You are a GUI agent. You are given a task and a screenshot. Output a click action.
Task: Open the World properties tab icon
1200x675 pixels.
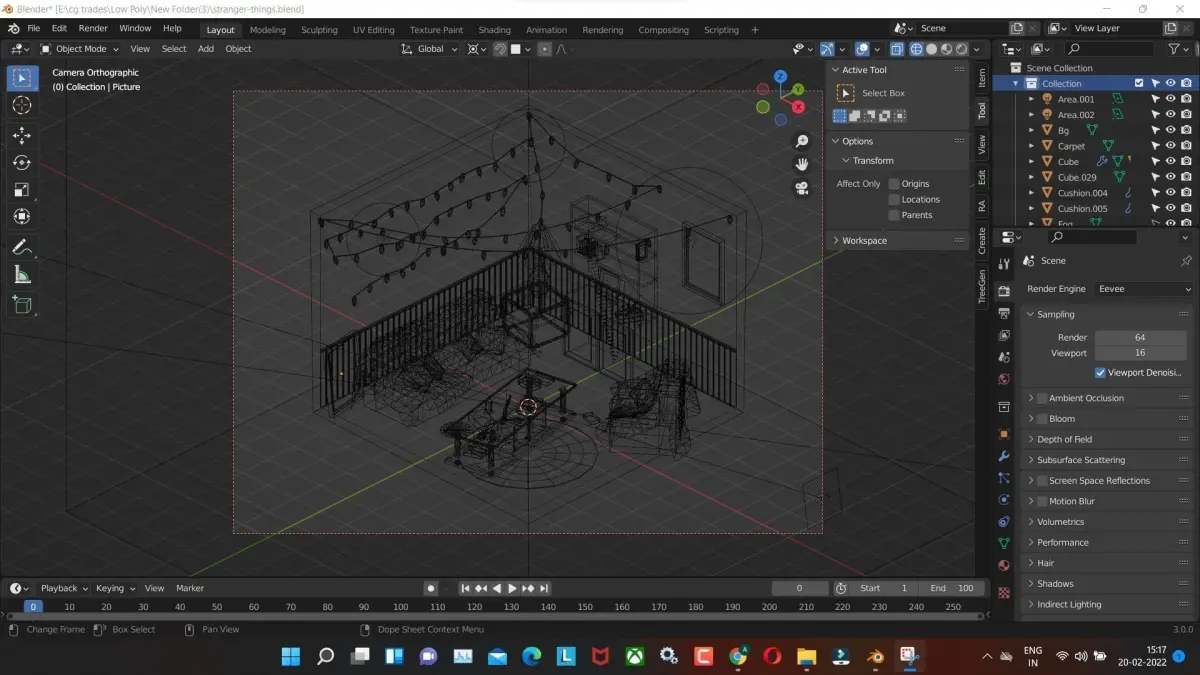[1004, 380]
